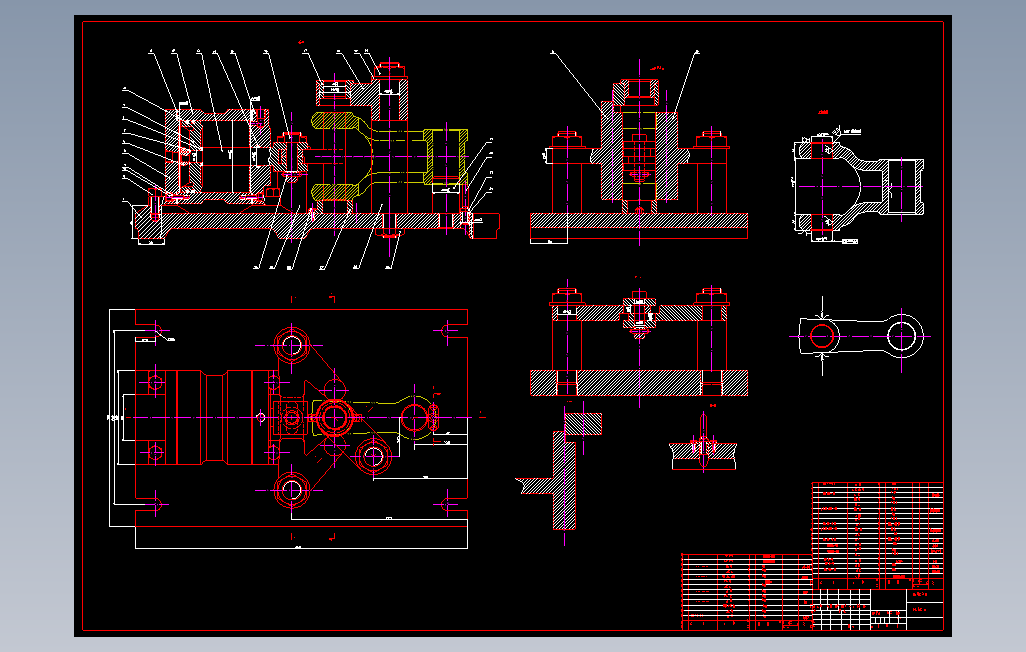Screen dimensions: 1026x652
Task: Select the title block in the bottom-right corner
Action: tap(878, 609)
